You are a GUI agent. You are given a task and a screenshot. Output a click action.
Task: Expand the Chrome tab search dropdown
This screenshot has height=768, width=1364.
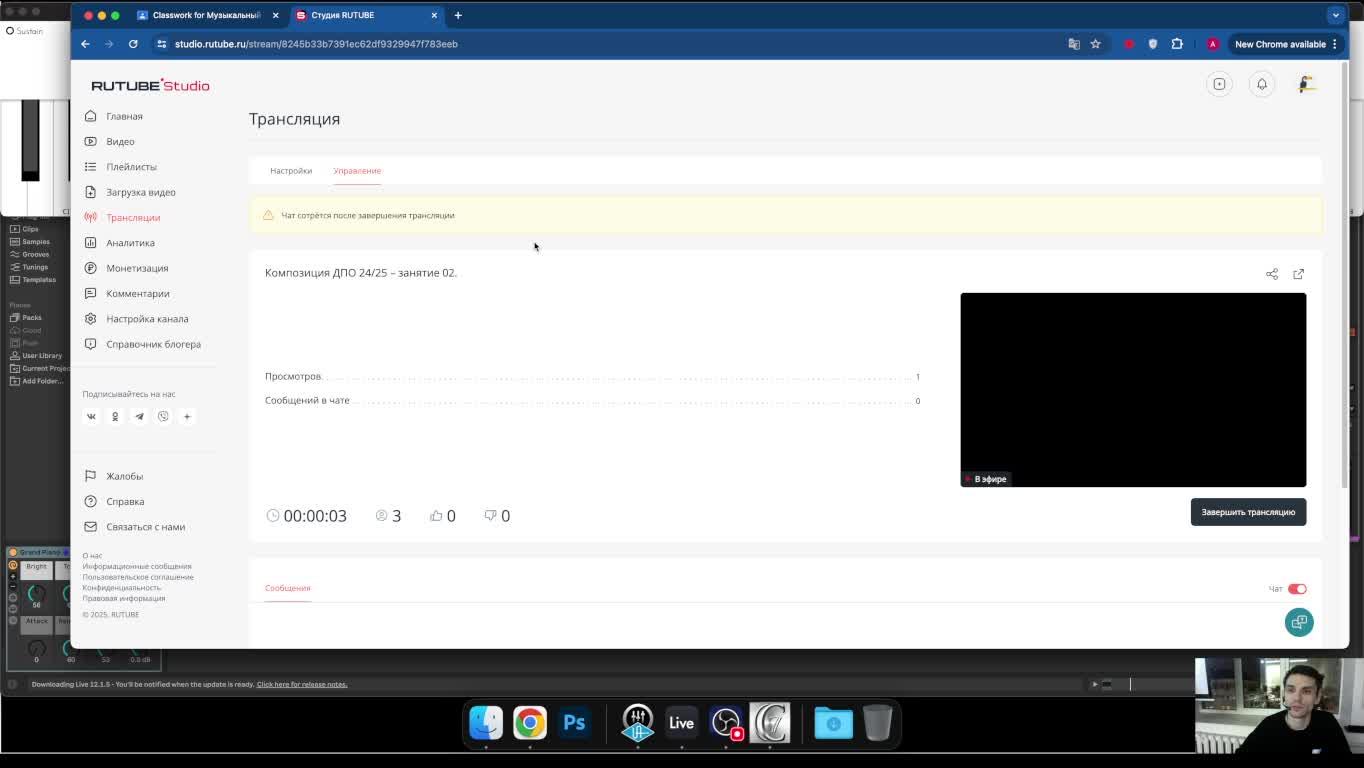point(1335,15)
